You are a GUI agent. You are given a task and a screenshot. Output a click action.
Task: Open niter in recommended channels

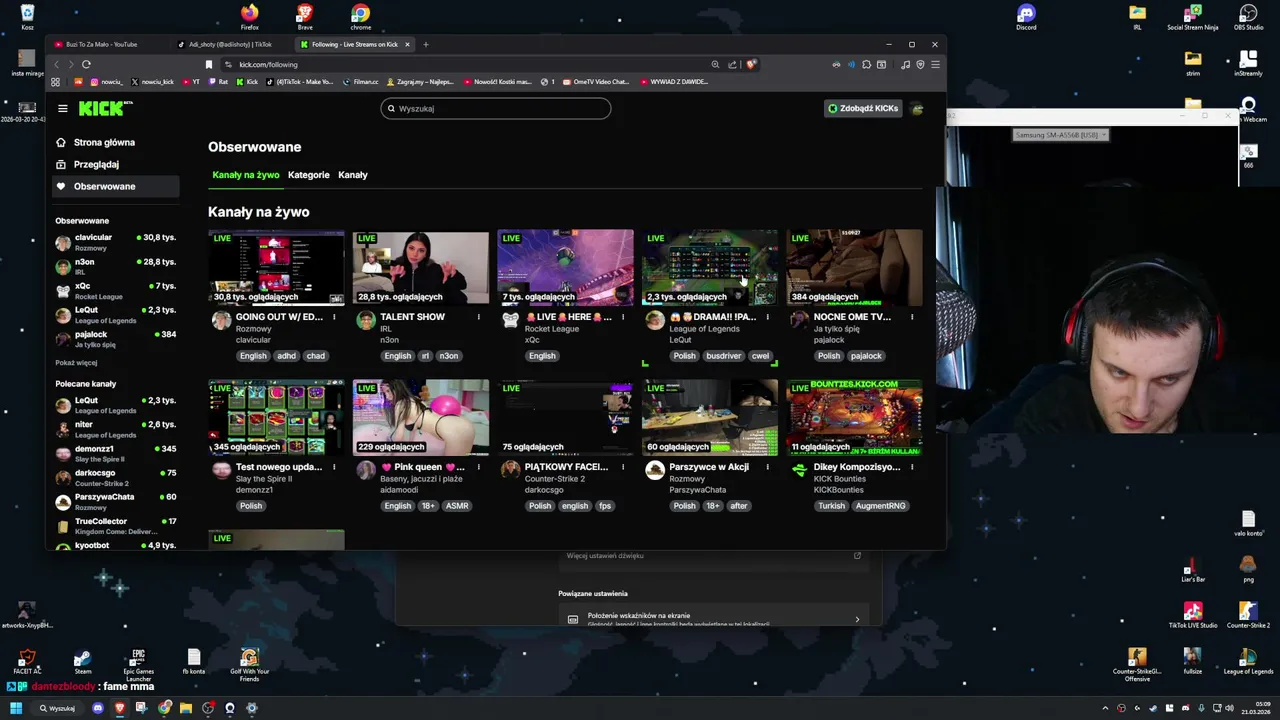coord(116,430)
